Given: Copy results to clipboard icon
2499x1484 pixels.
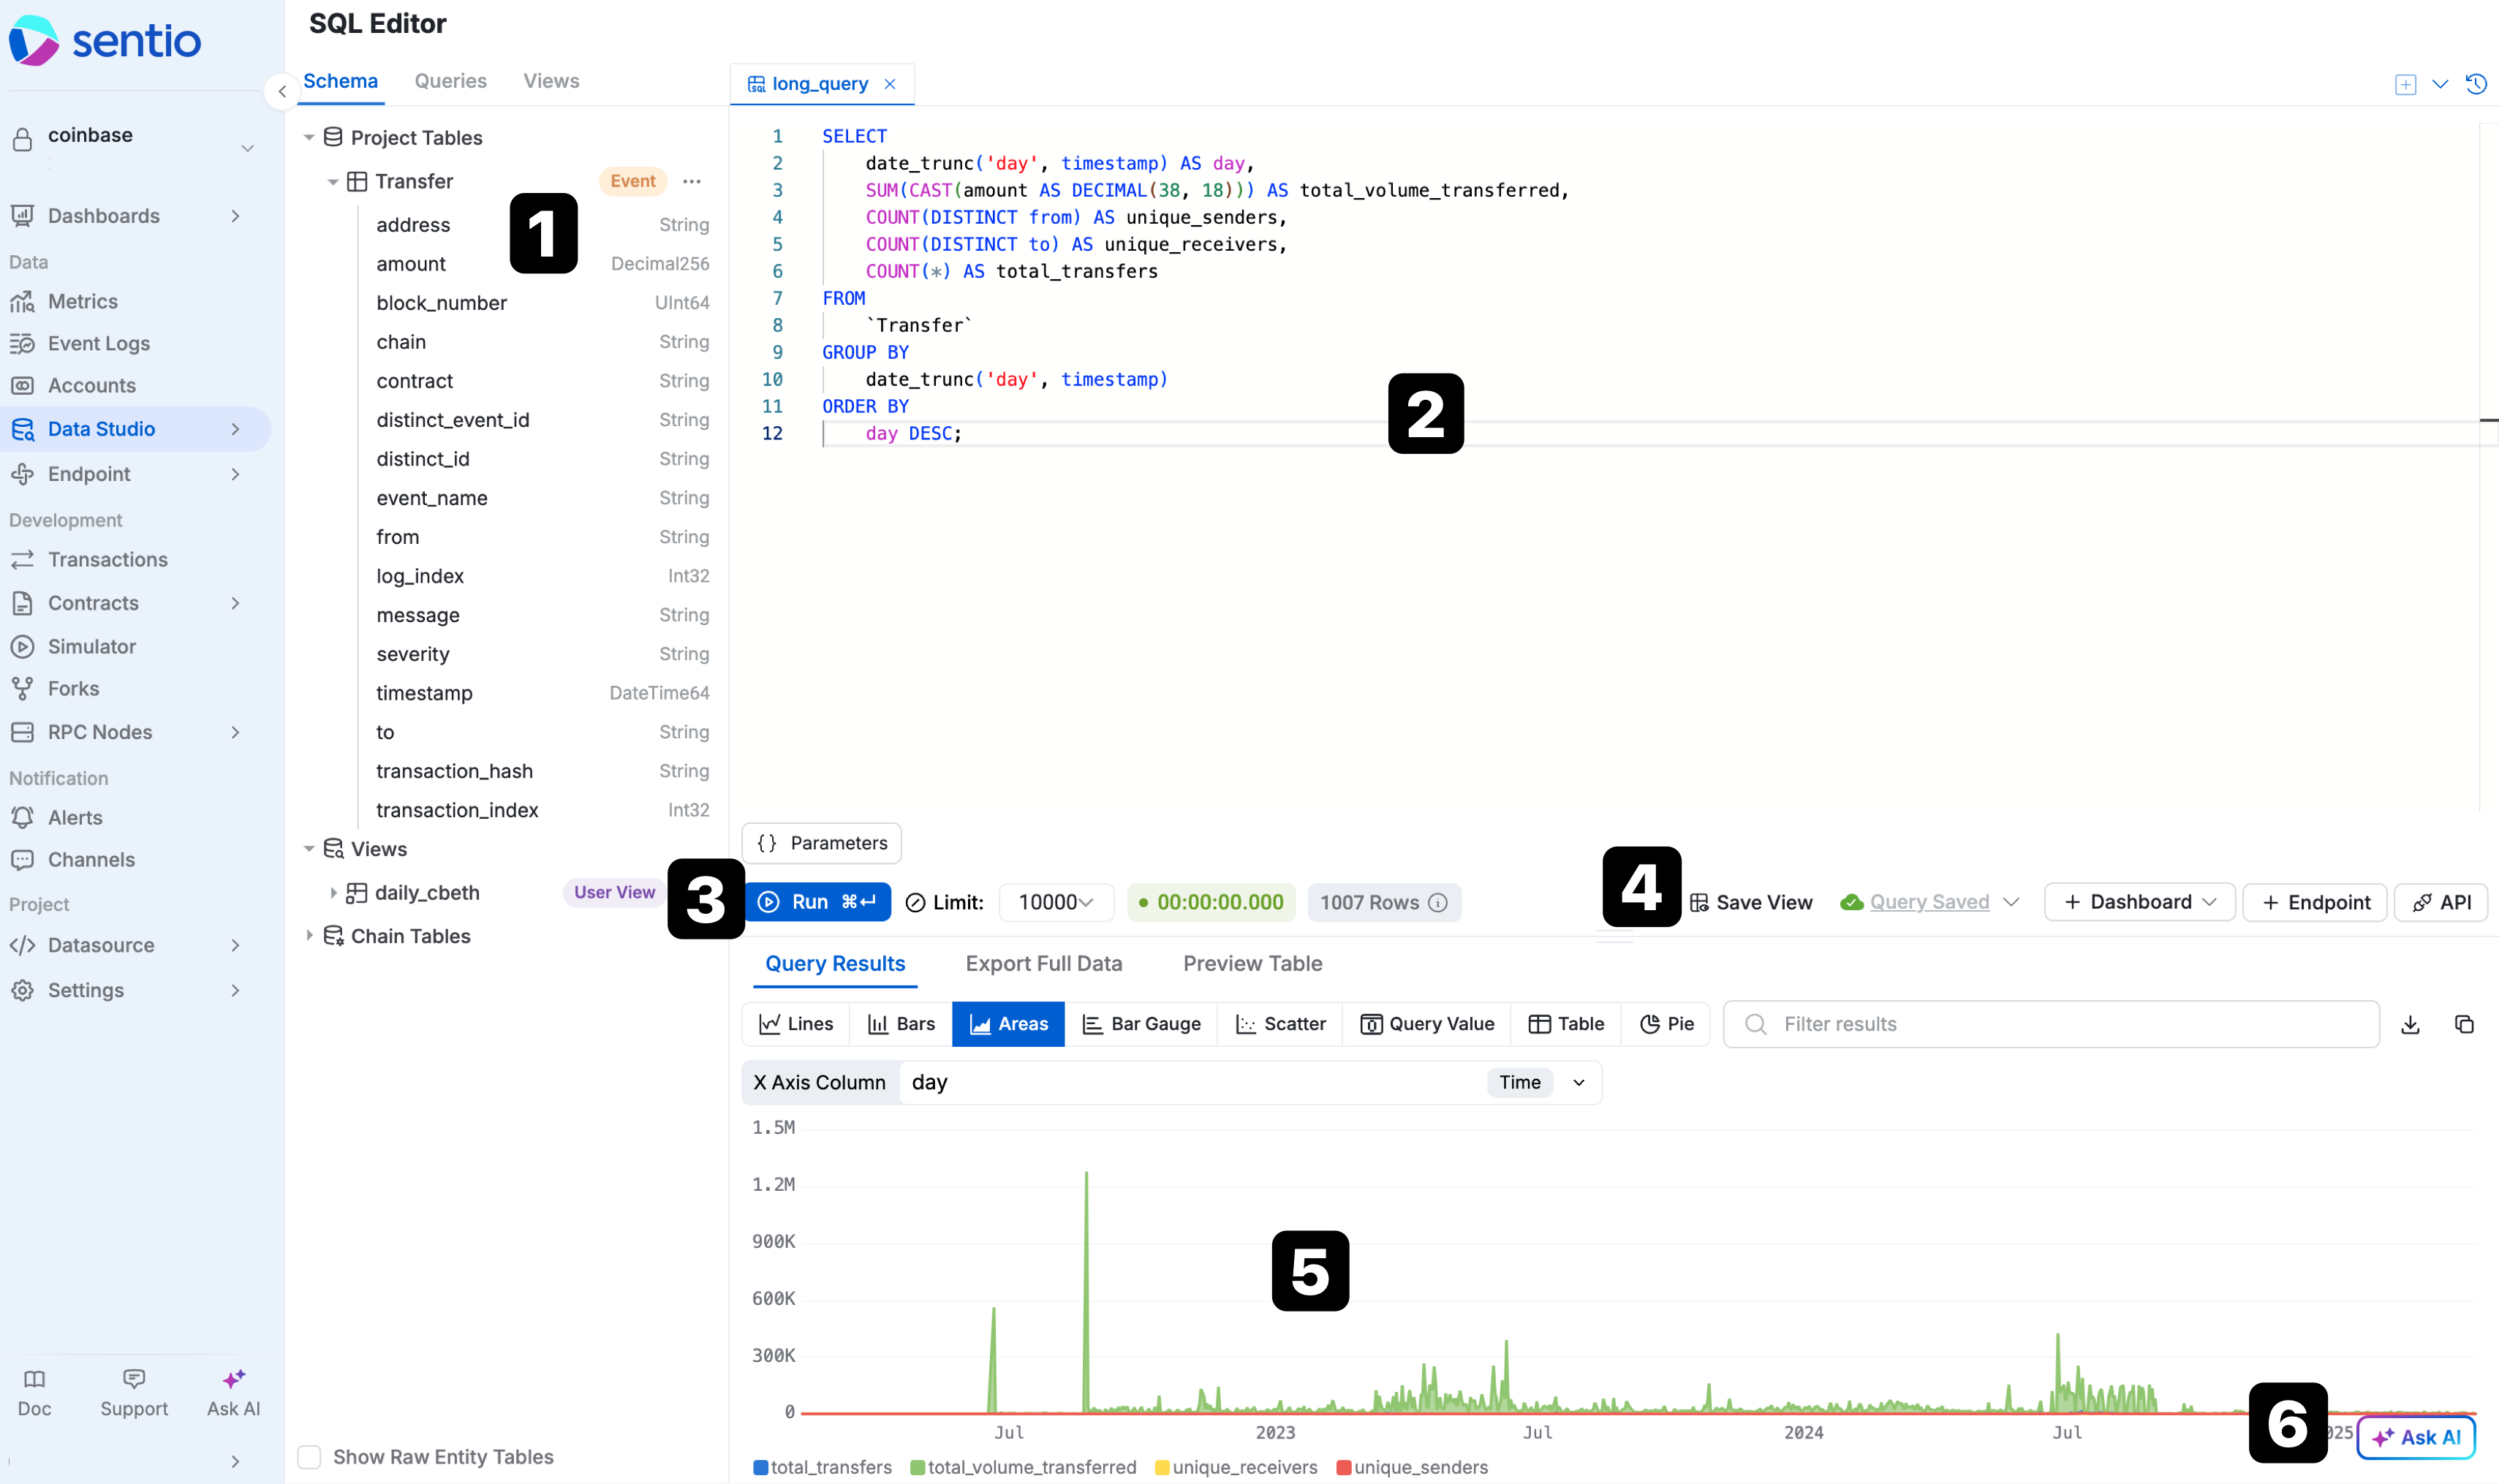Looking at the screenshot, I should 2464,1024.
